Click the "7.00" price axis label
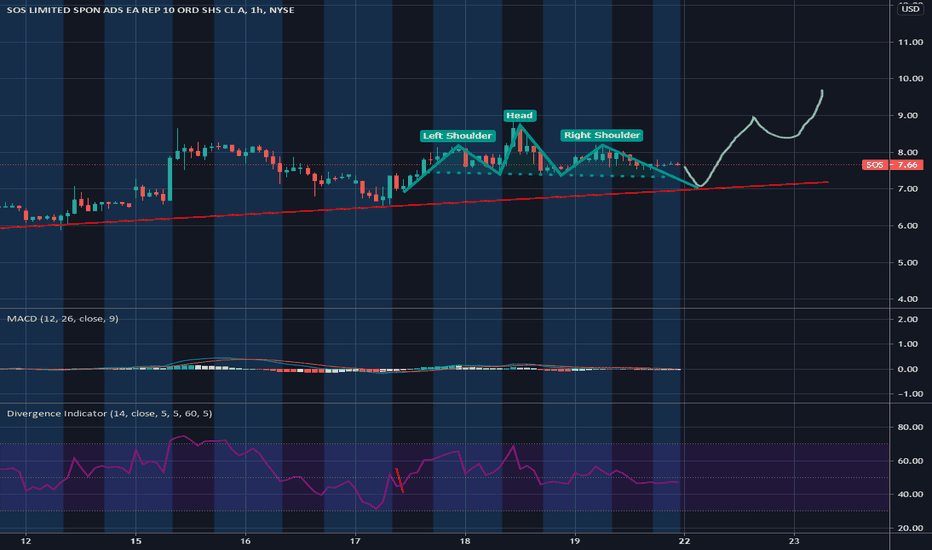Image resolution: width=932 pixels, height=550 pixels. [x=910, y=189]
